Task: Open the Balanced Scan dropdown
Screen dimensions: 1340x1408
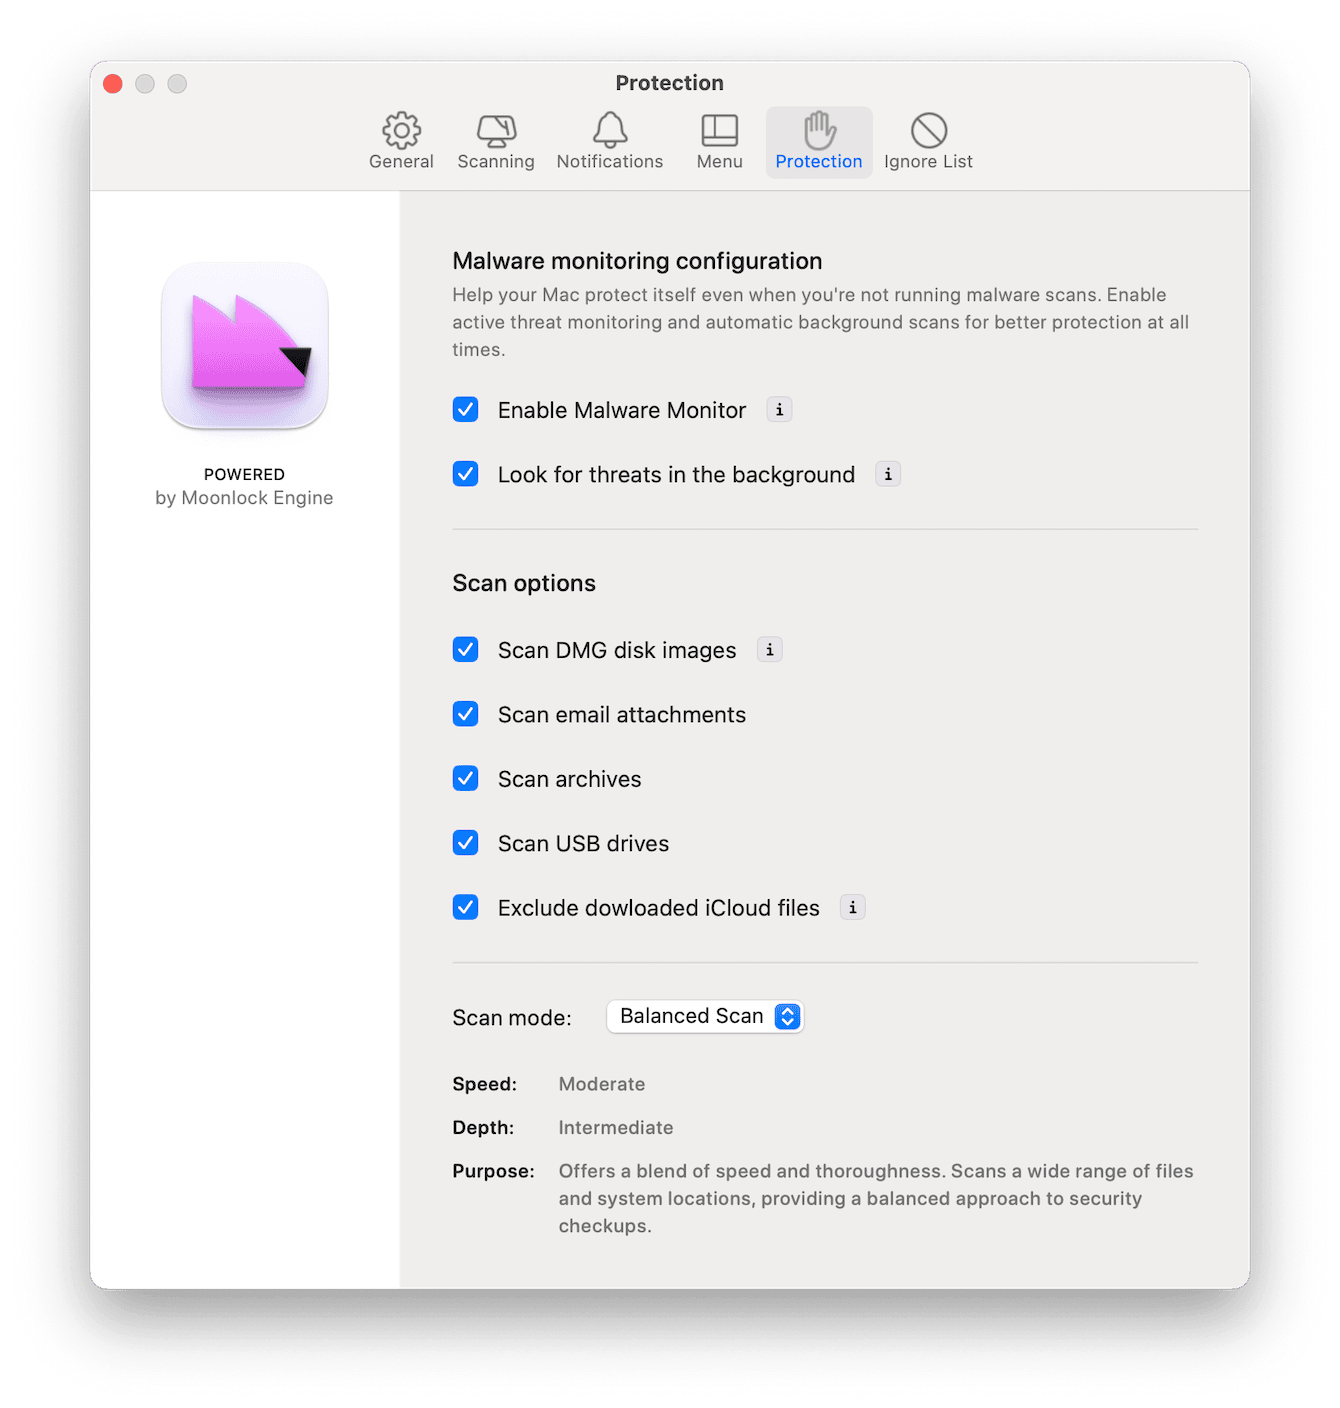Action: tap(705, 1016)
